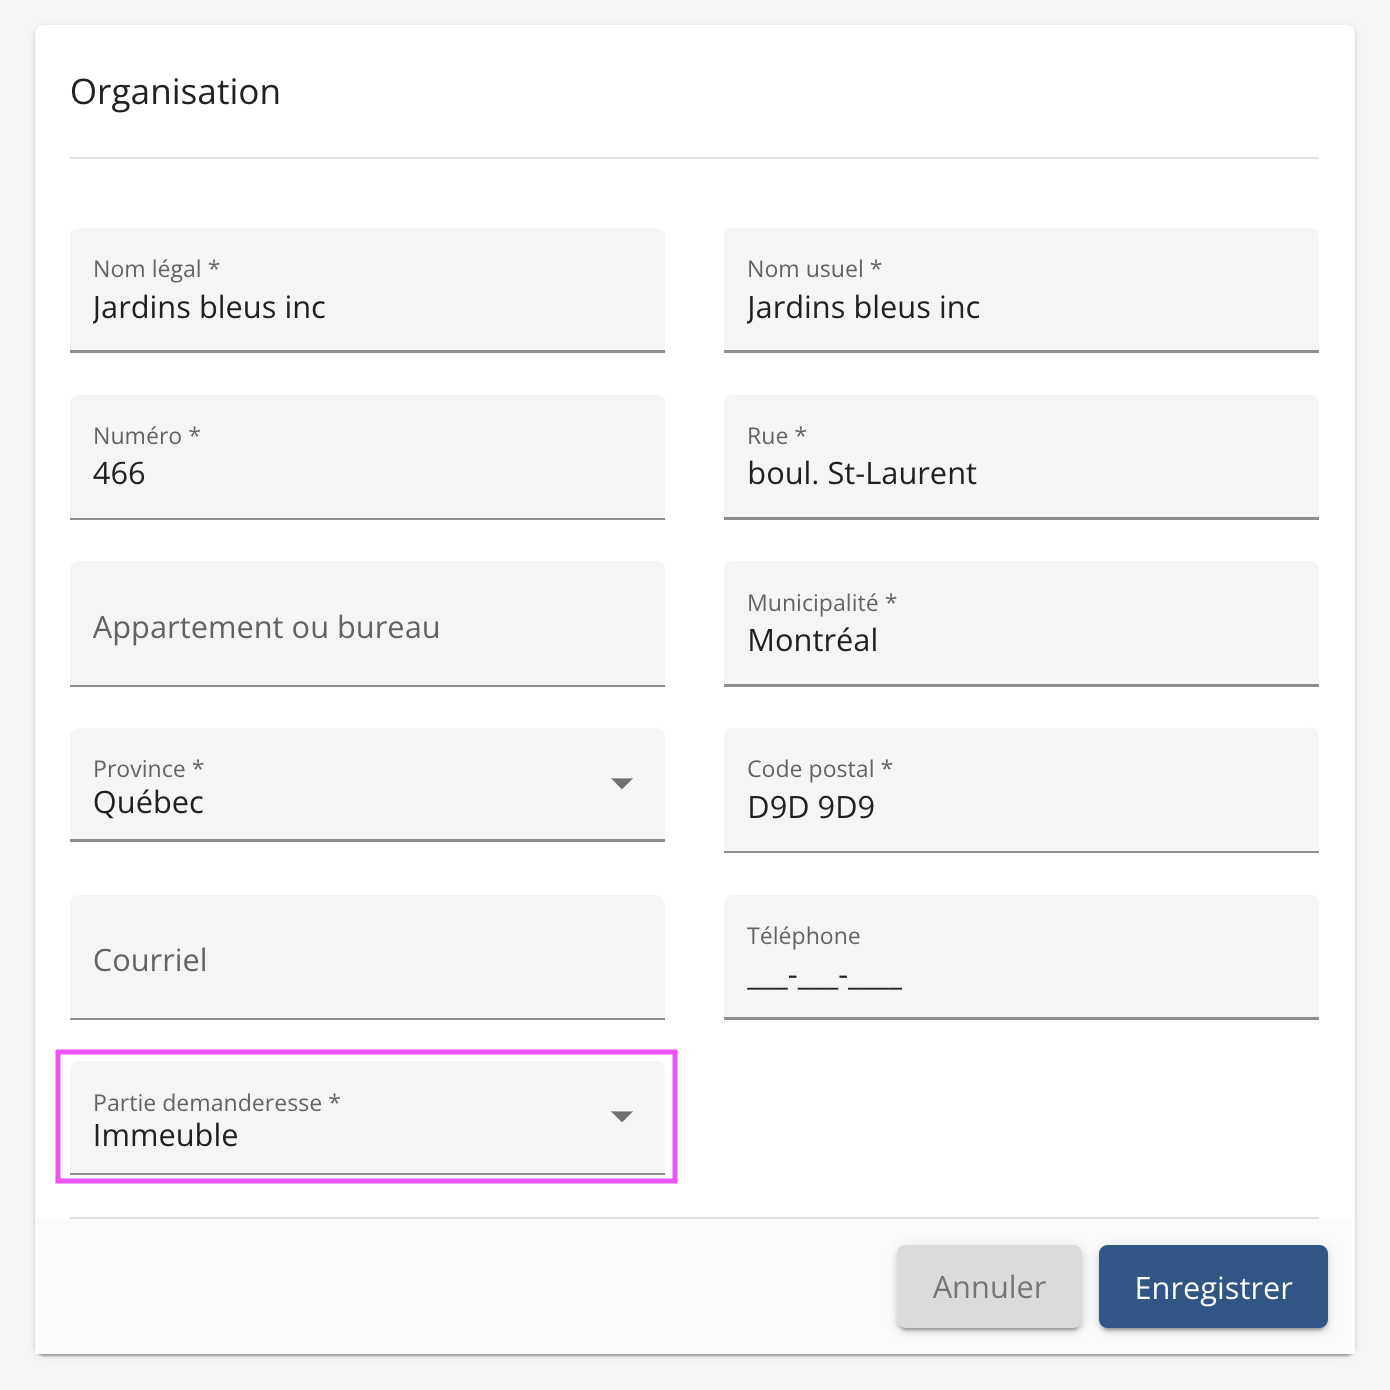Select the Québec value in Province
This screenshot has width=1390, height=1390.
pos(148,803)
